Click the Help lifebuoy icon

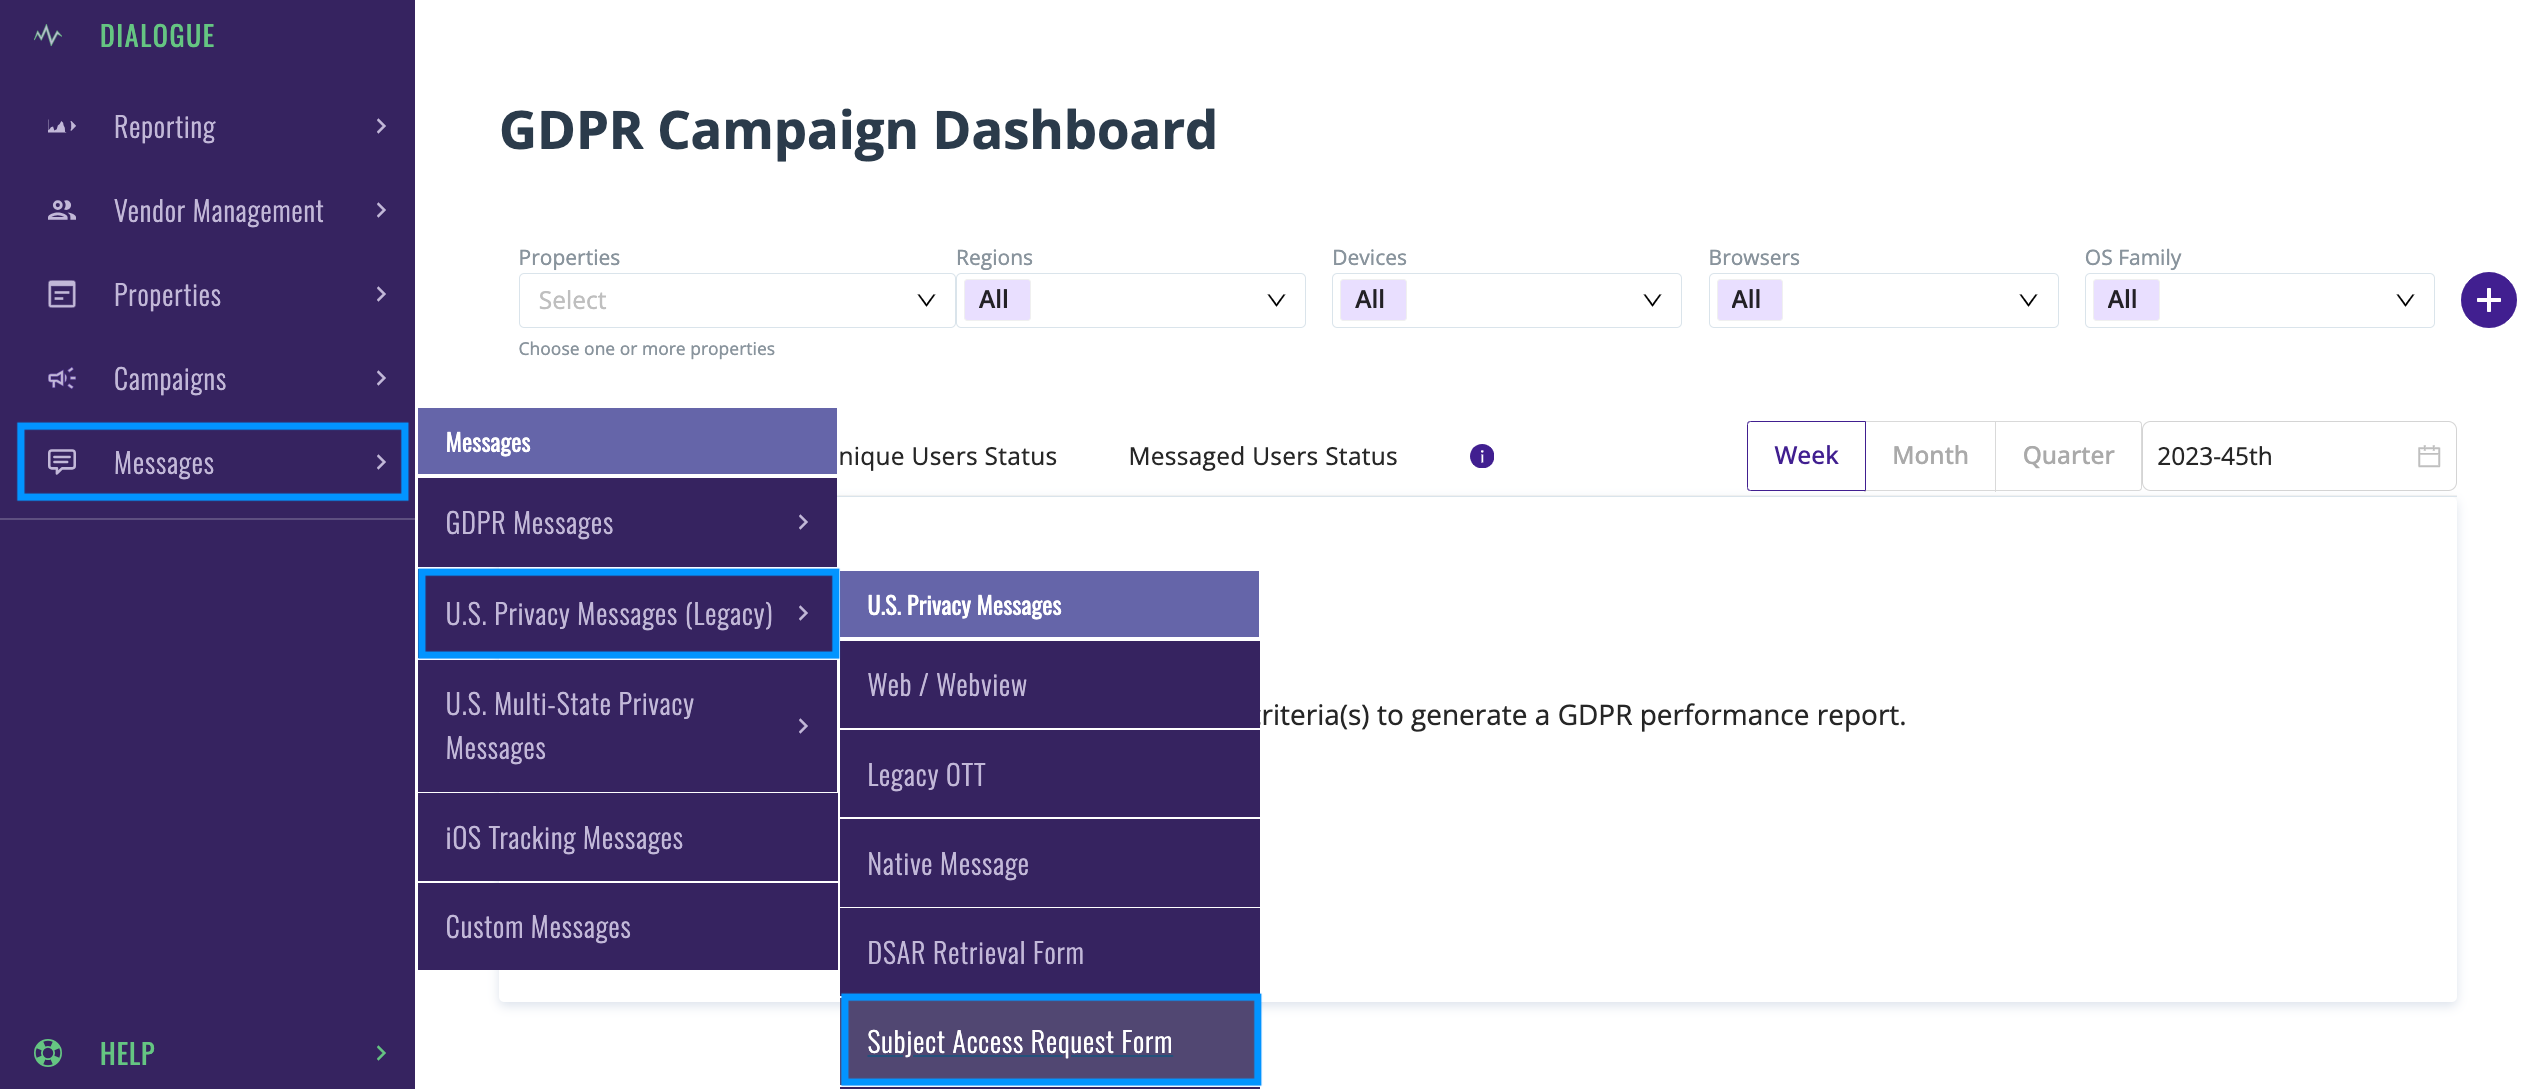point(47,1052)
